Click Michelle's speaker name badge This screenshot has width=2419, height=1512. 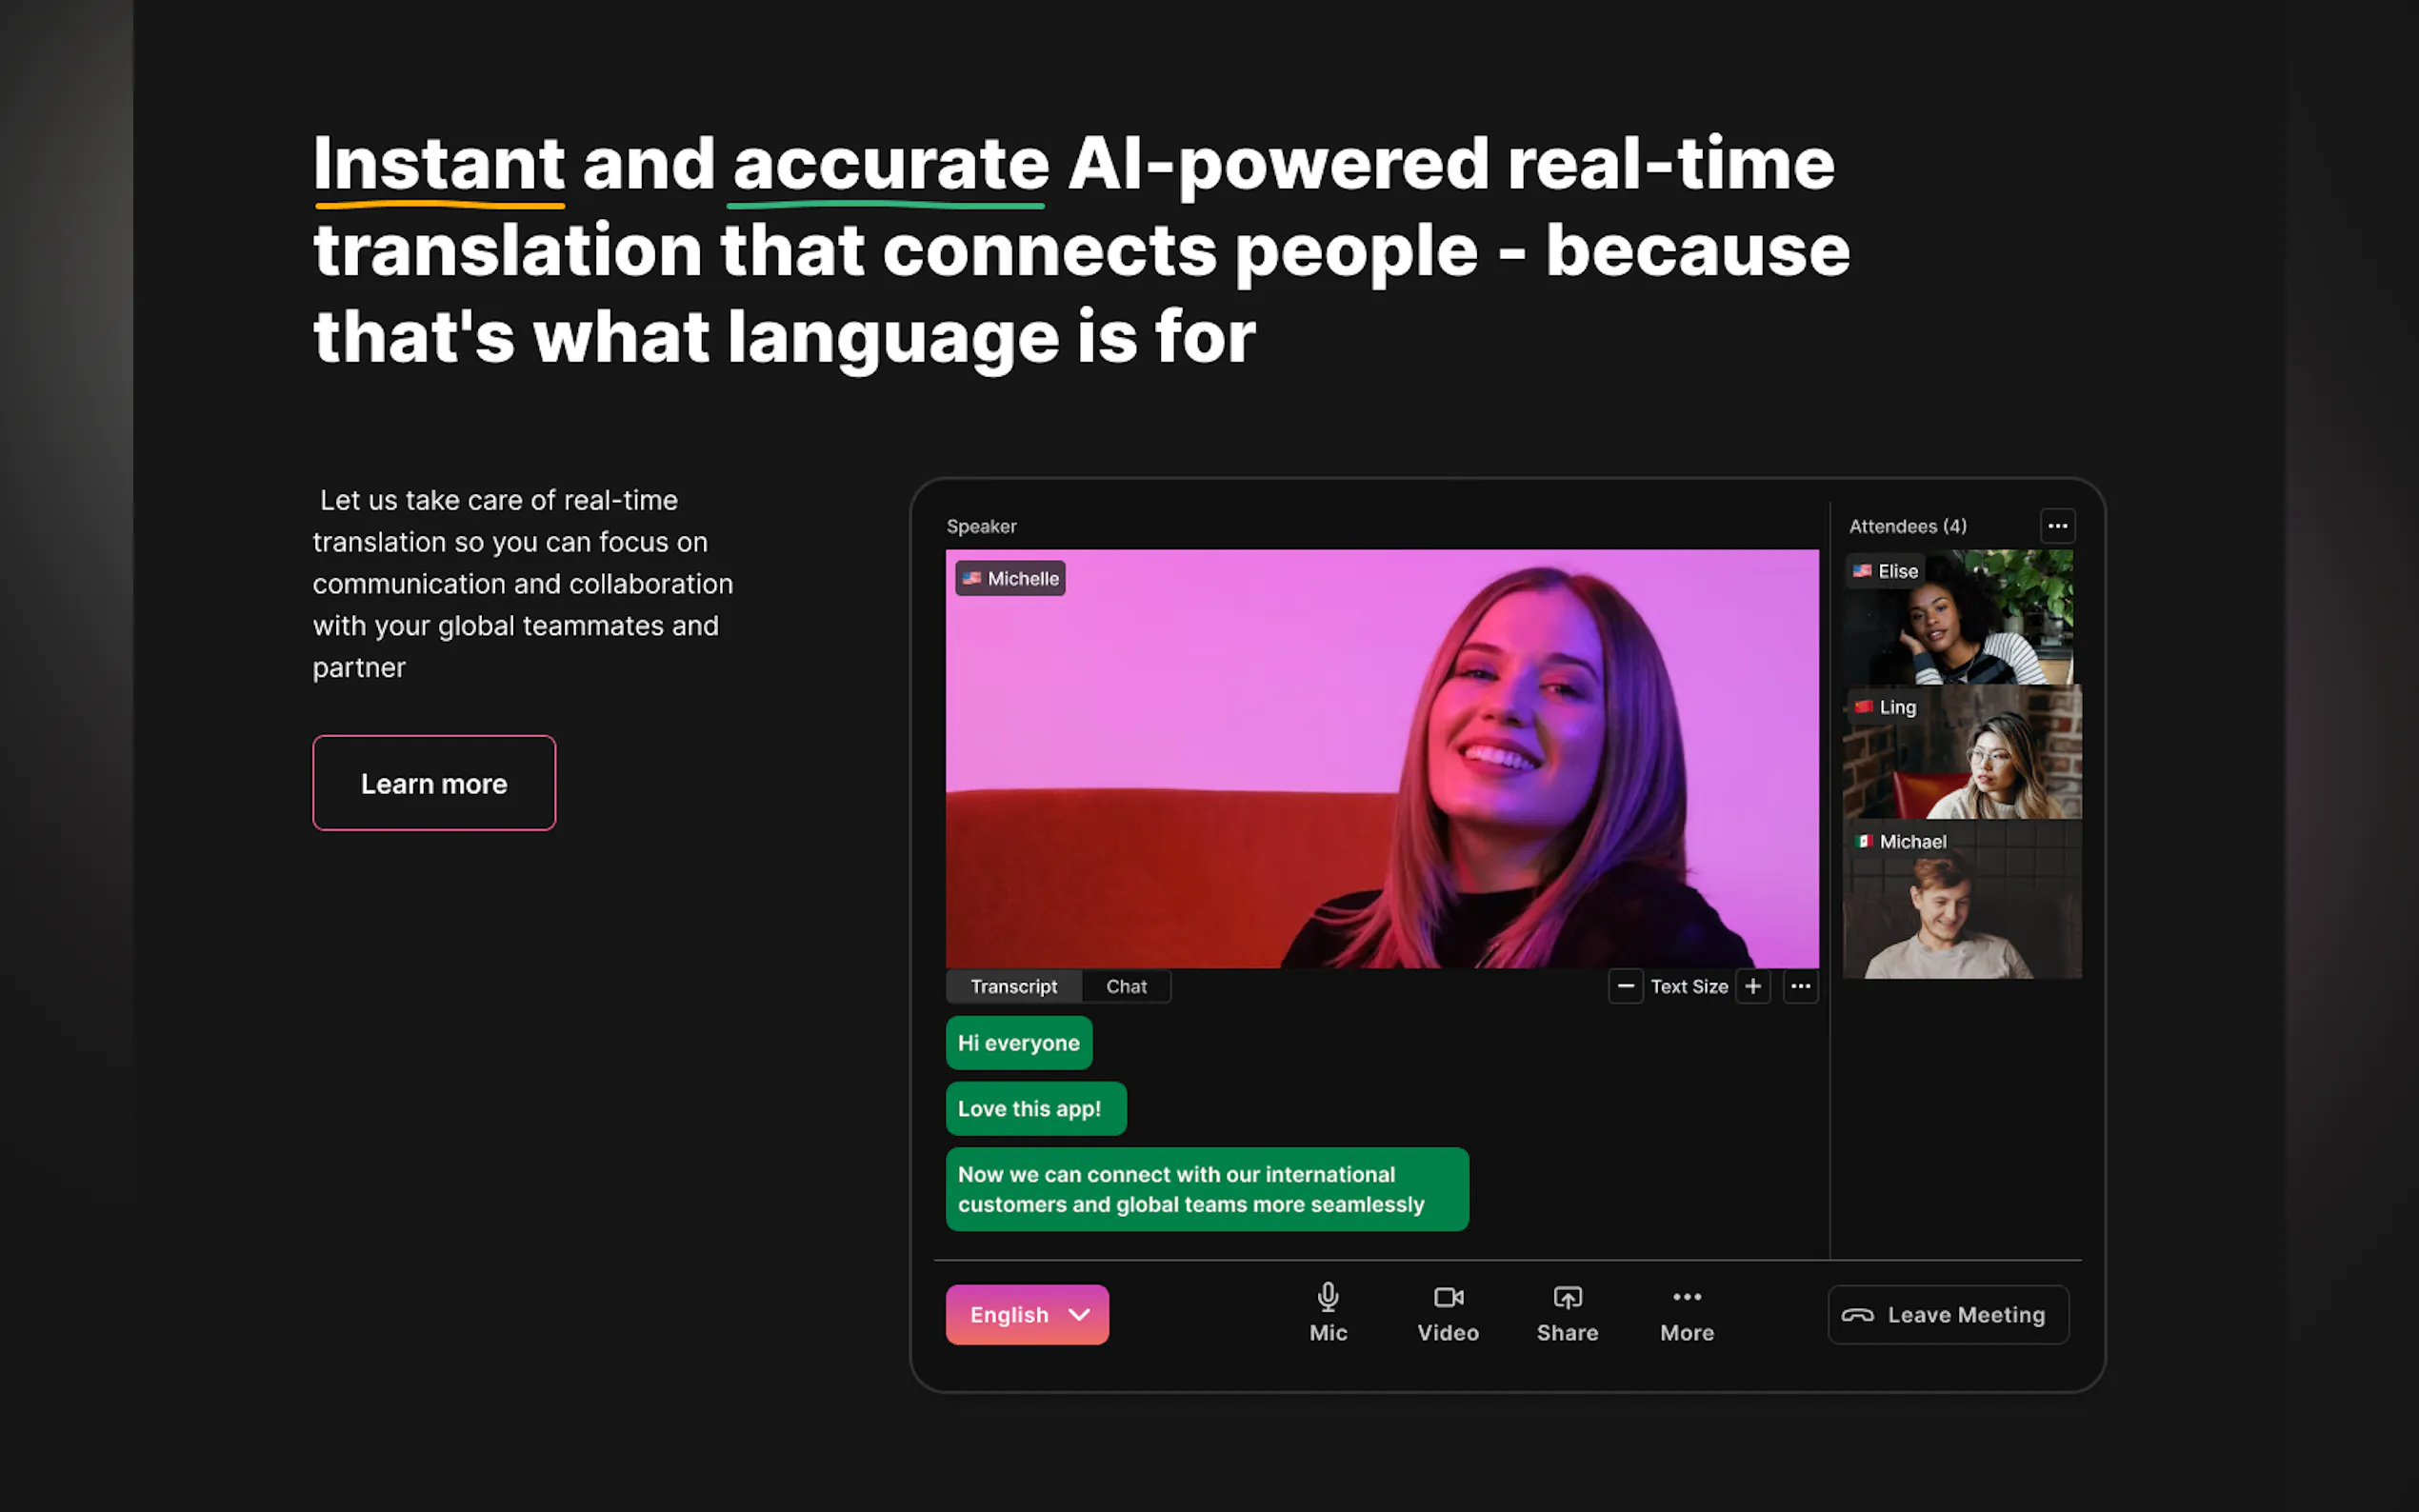point(1010,578)
